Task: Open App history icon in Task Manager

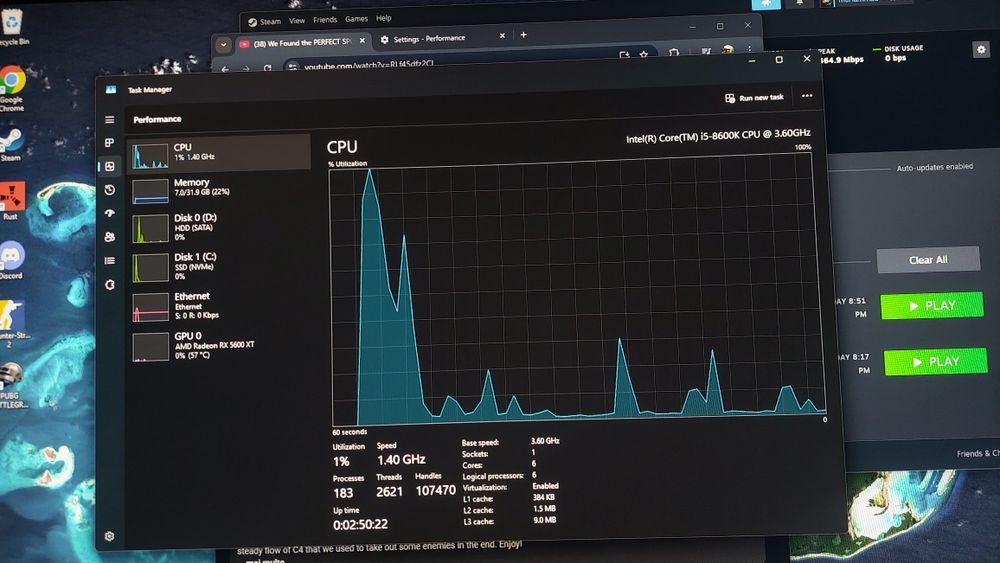Action: (x=110, y=190)
